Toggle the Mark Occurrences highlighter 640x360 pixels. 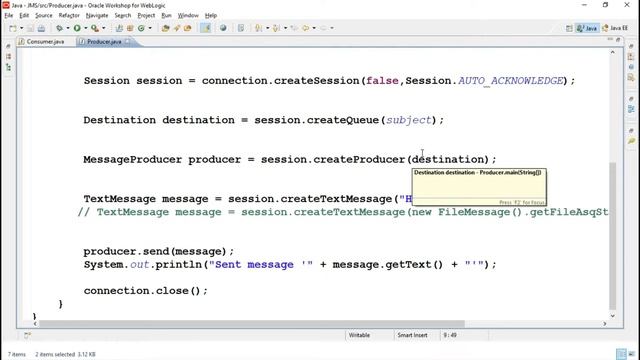(206, 28)
